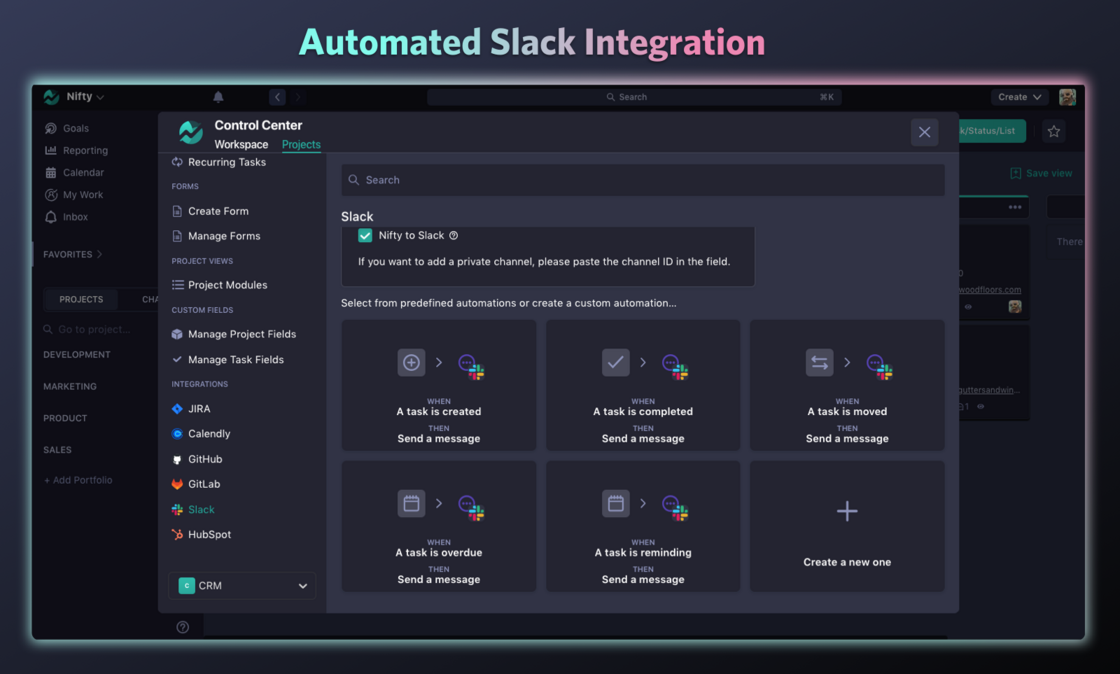Select 'A task is overdue' automation card

[x=439, y=526]
